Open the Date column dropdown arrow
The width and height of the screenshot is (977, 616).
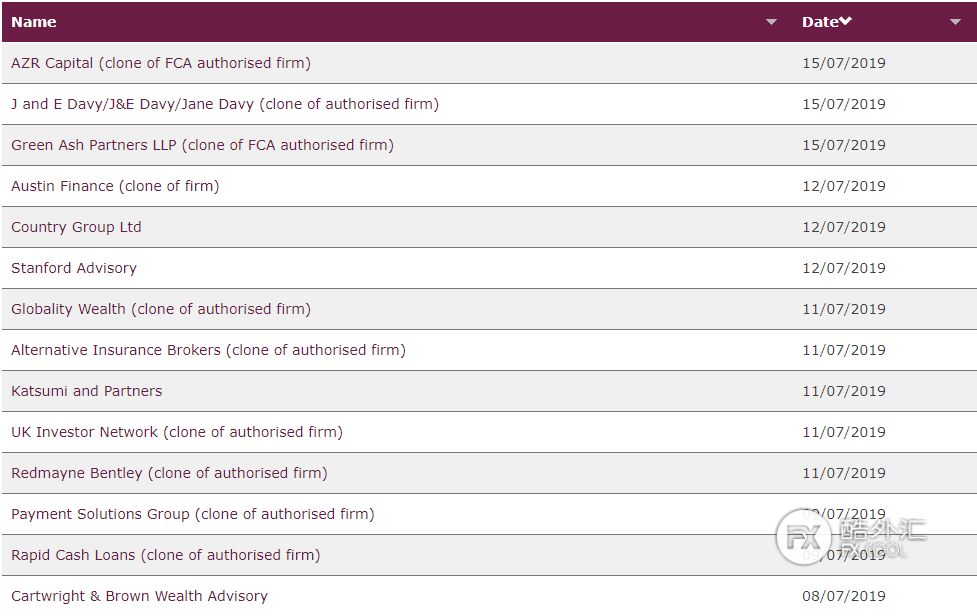[955, 22]
